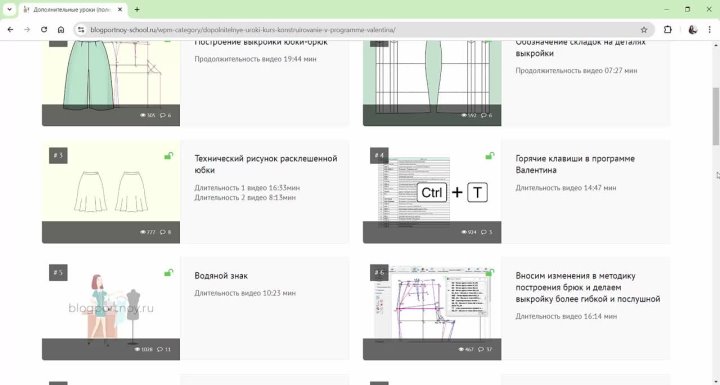Go to the browser home page icon
The image size is (720, 385).
pos(61,29)
